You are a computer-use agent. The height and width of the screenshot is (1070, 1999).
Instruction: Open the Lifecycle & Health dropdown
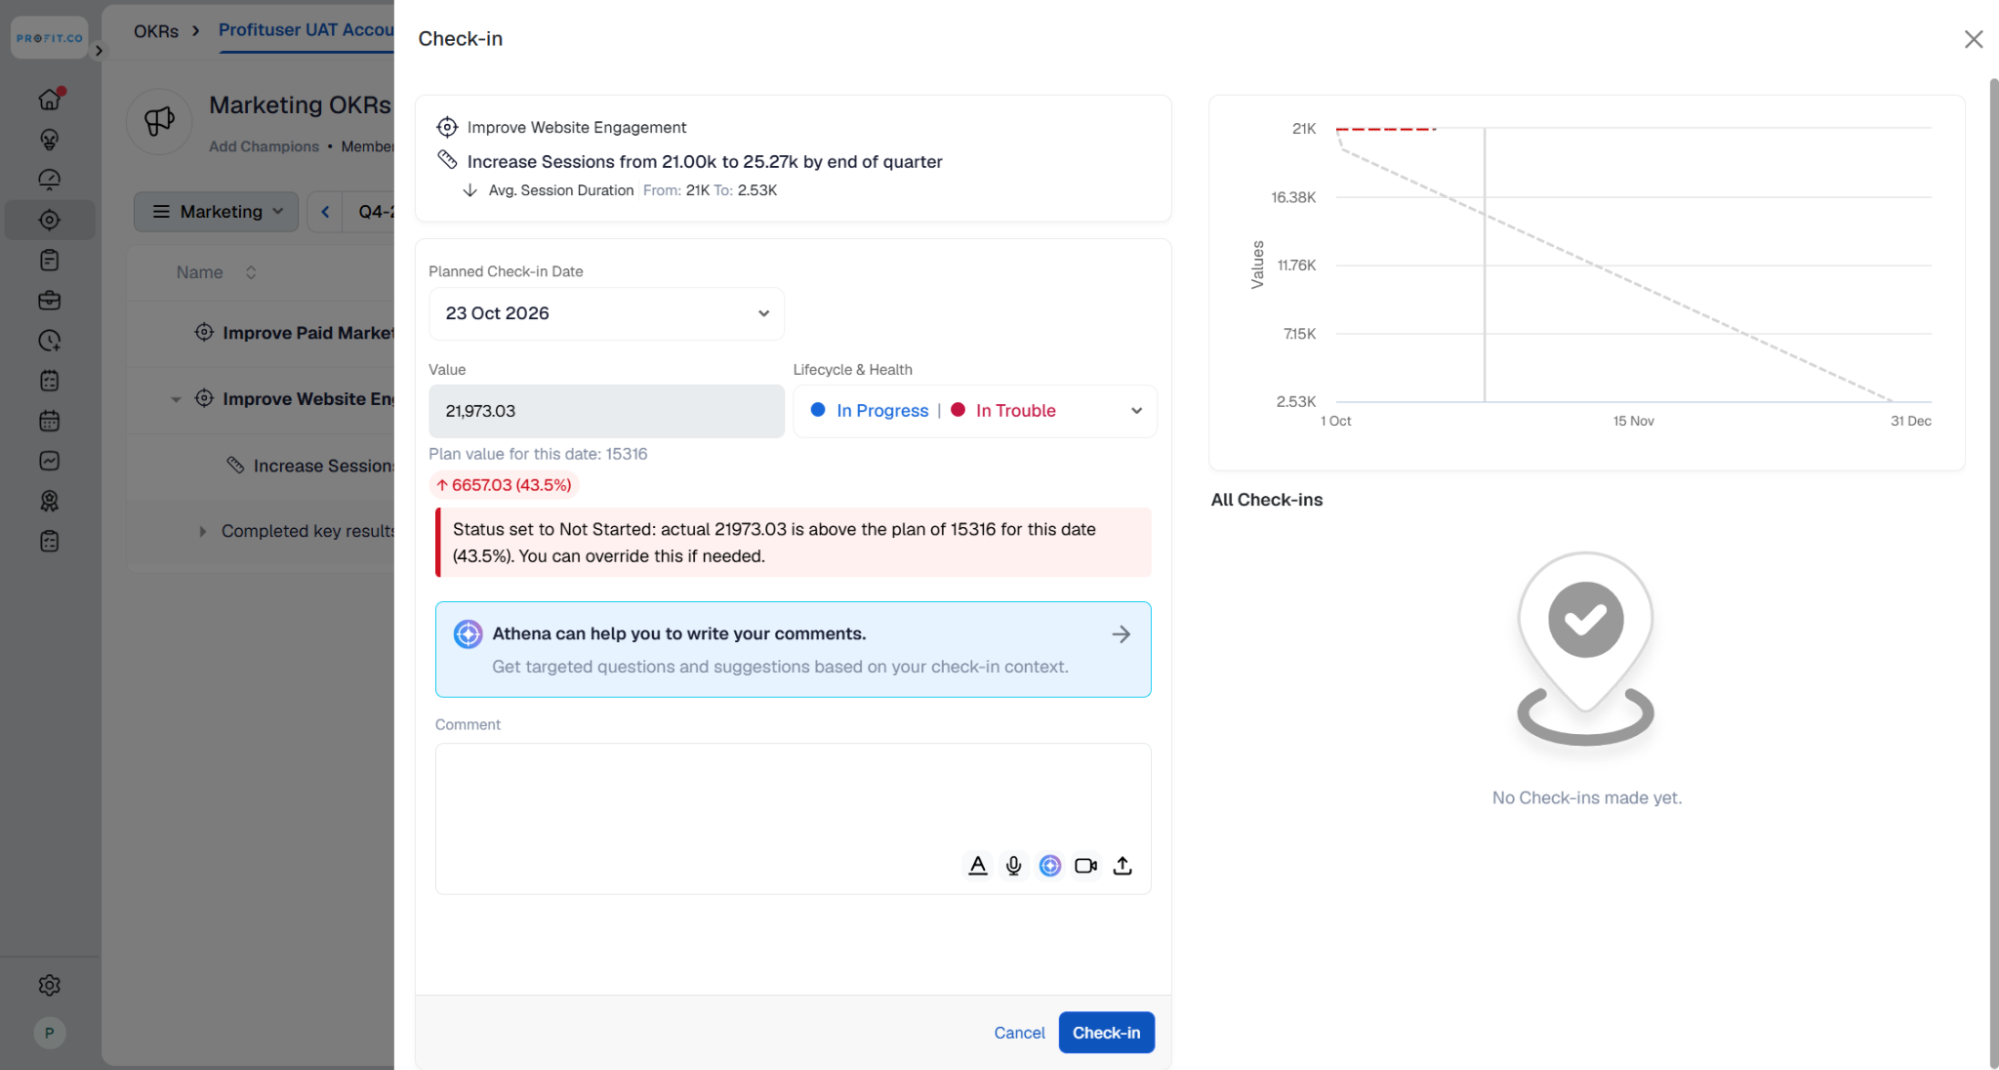click(x=975, y=411)
